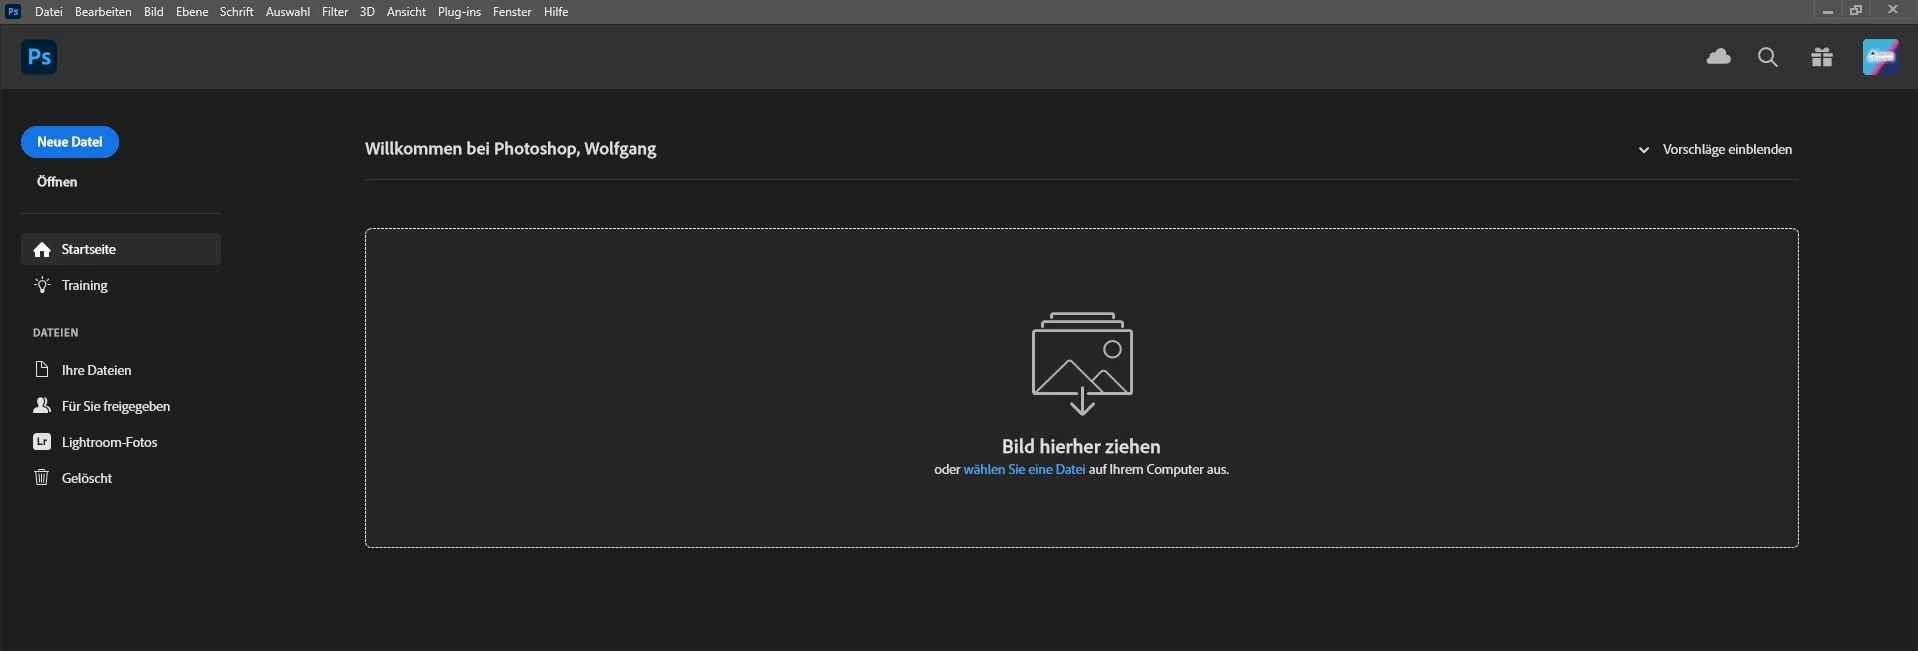Create a new file with Neue Datei
The image size is (1918, 651).
point(70,142)
